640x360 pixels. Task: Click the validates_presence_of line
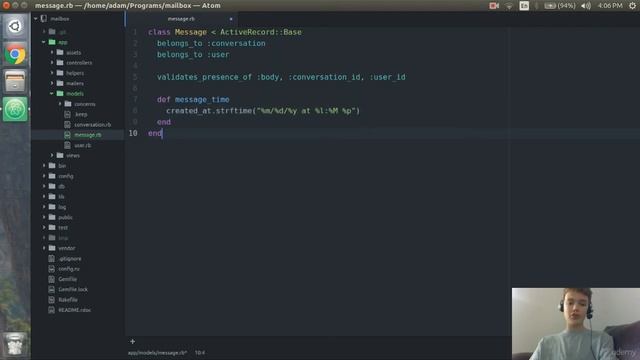281,77
